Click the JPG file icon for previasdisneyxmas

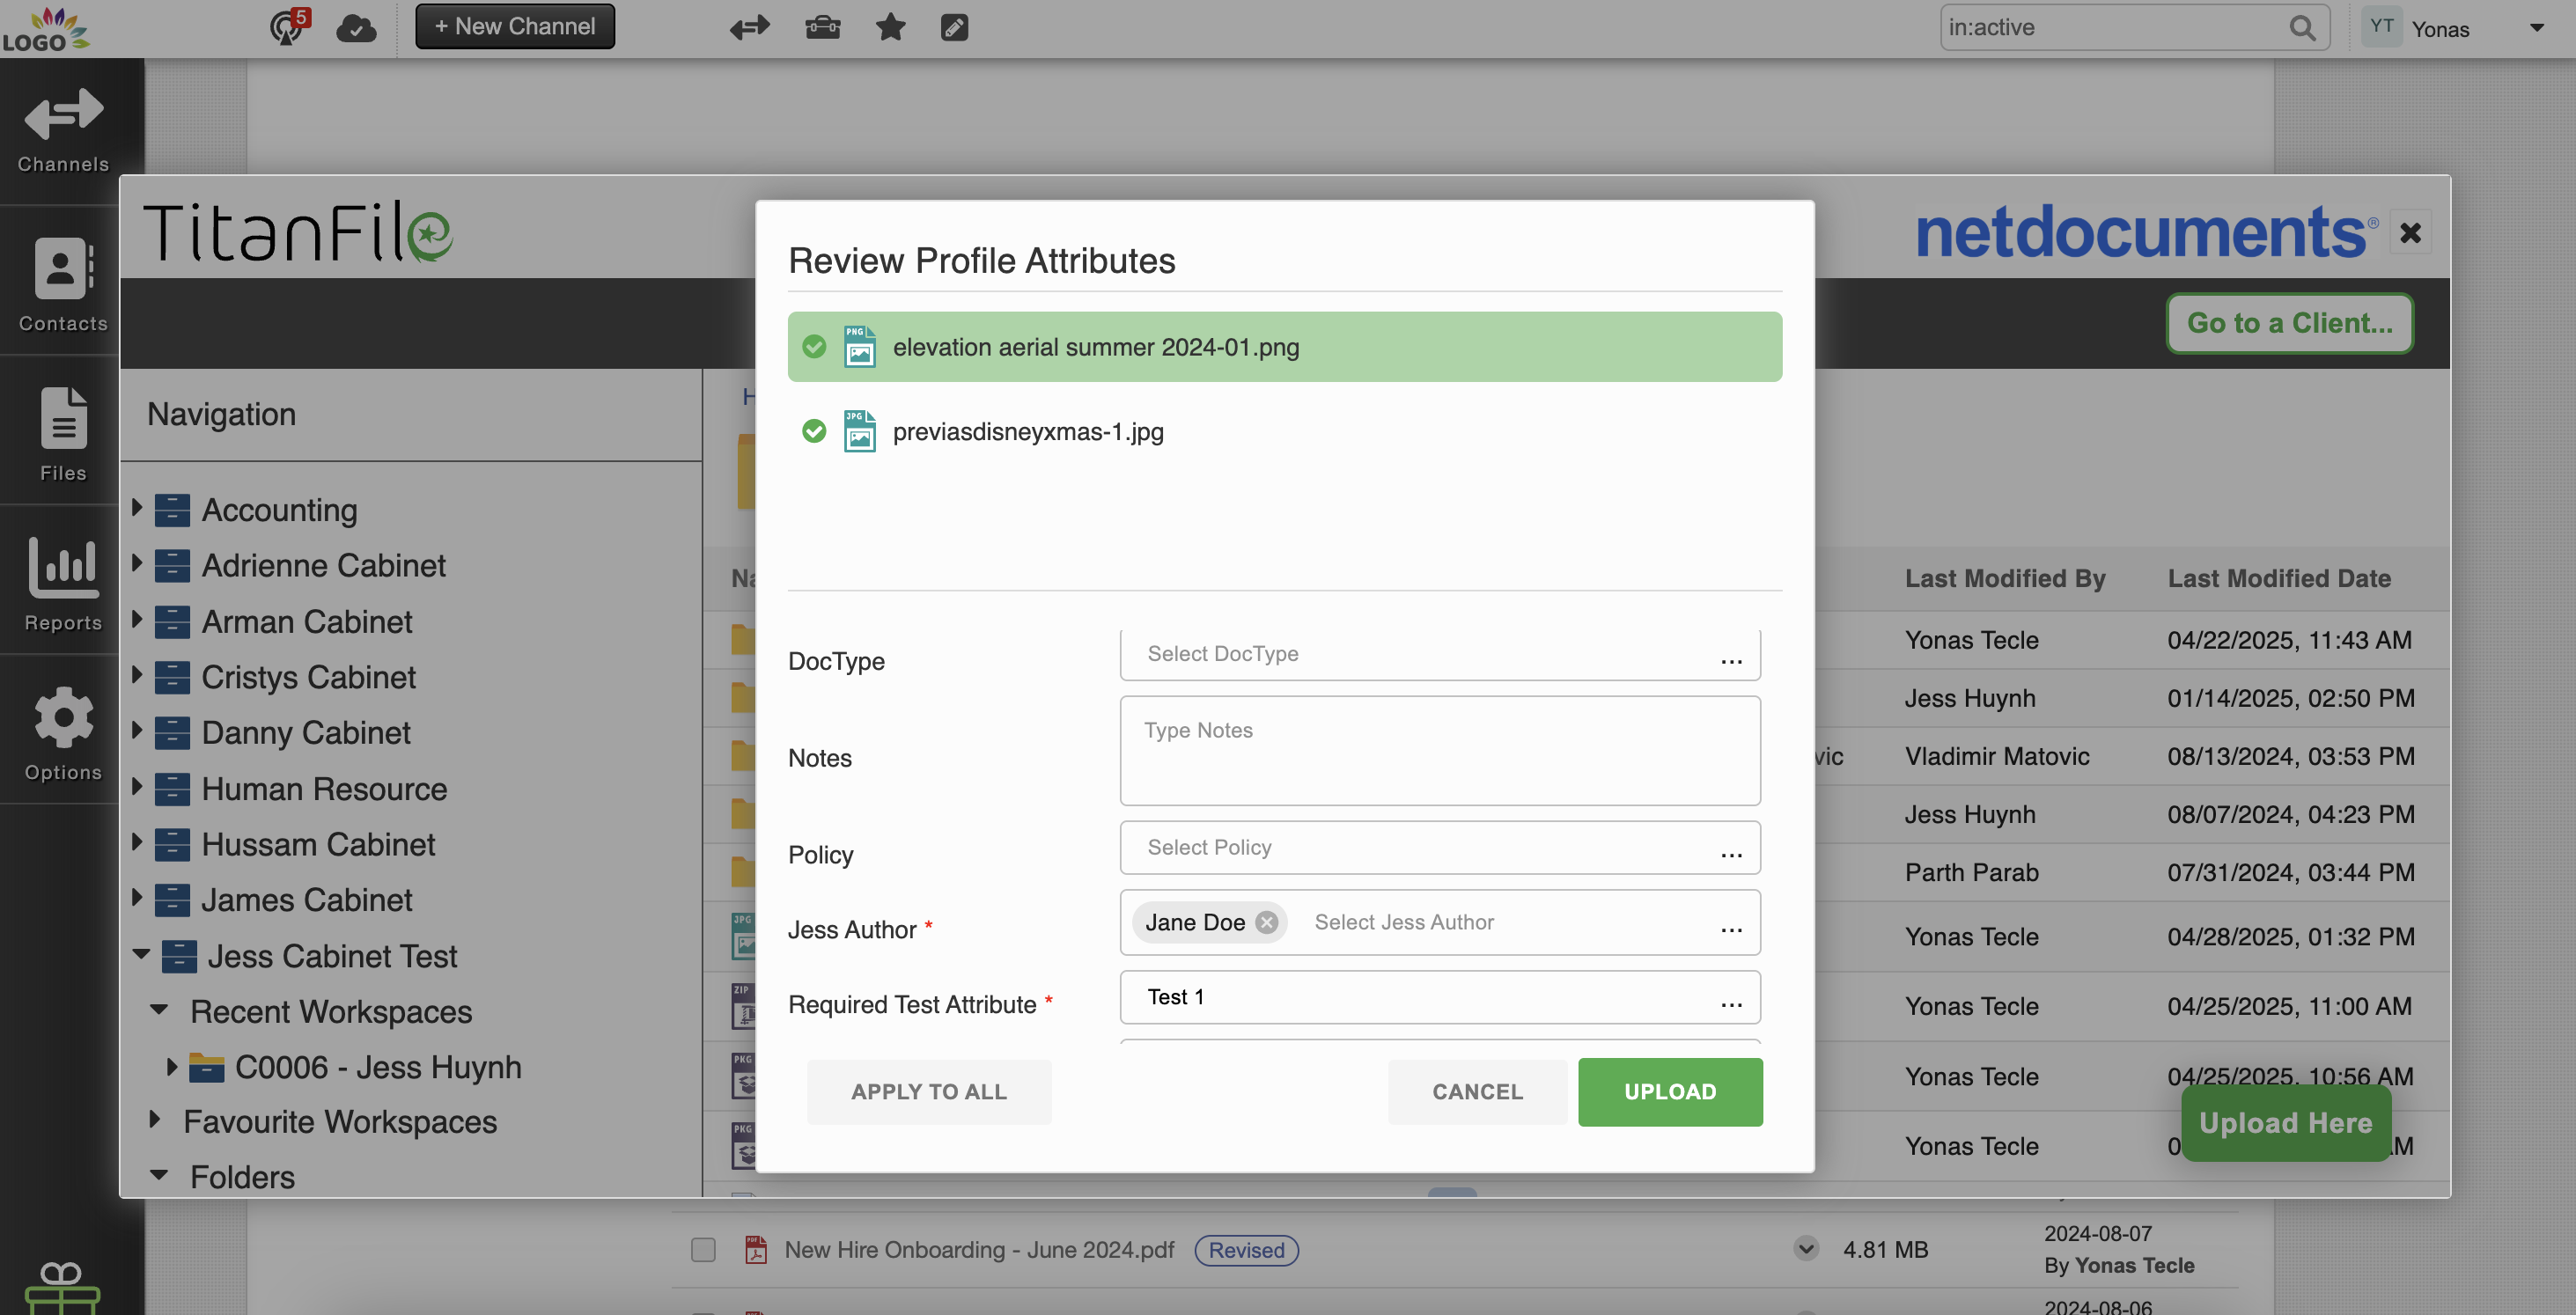[859, 431]
